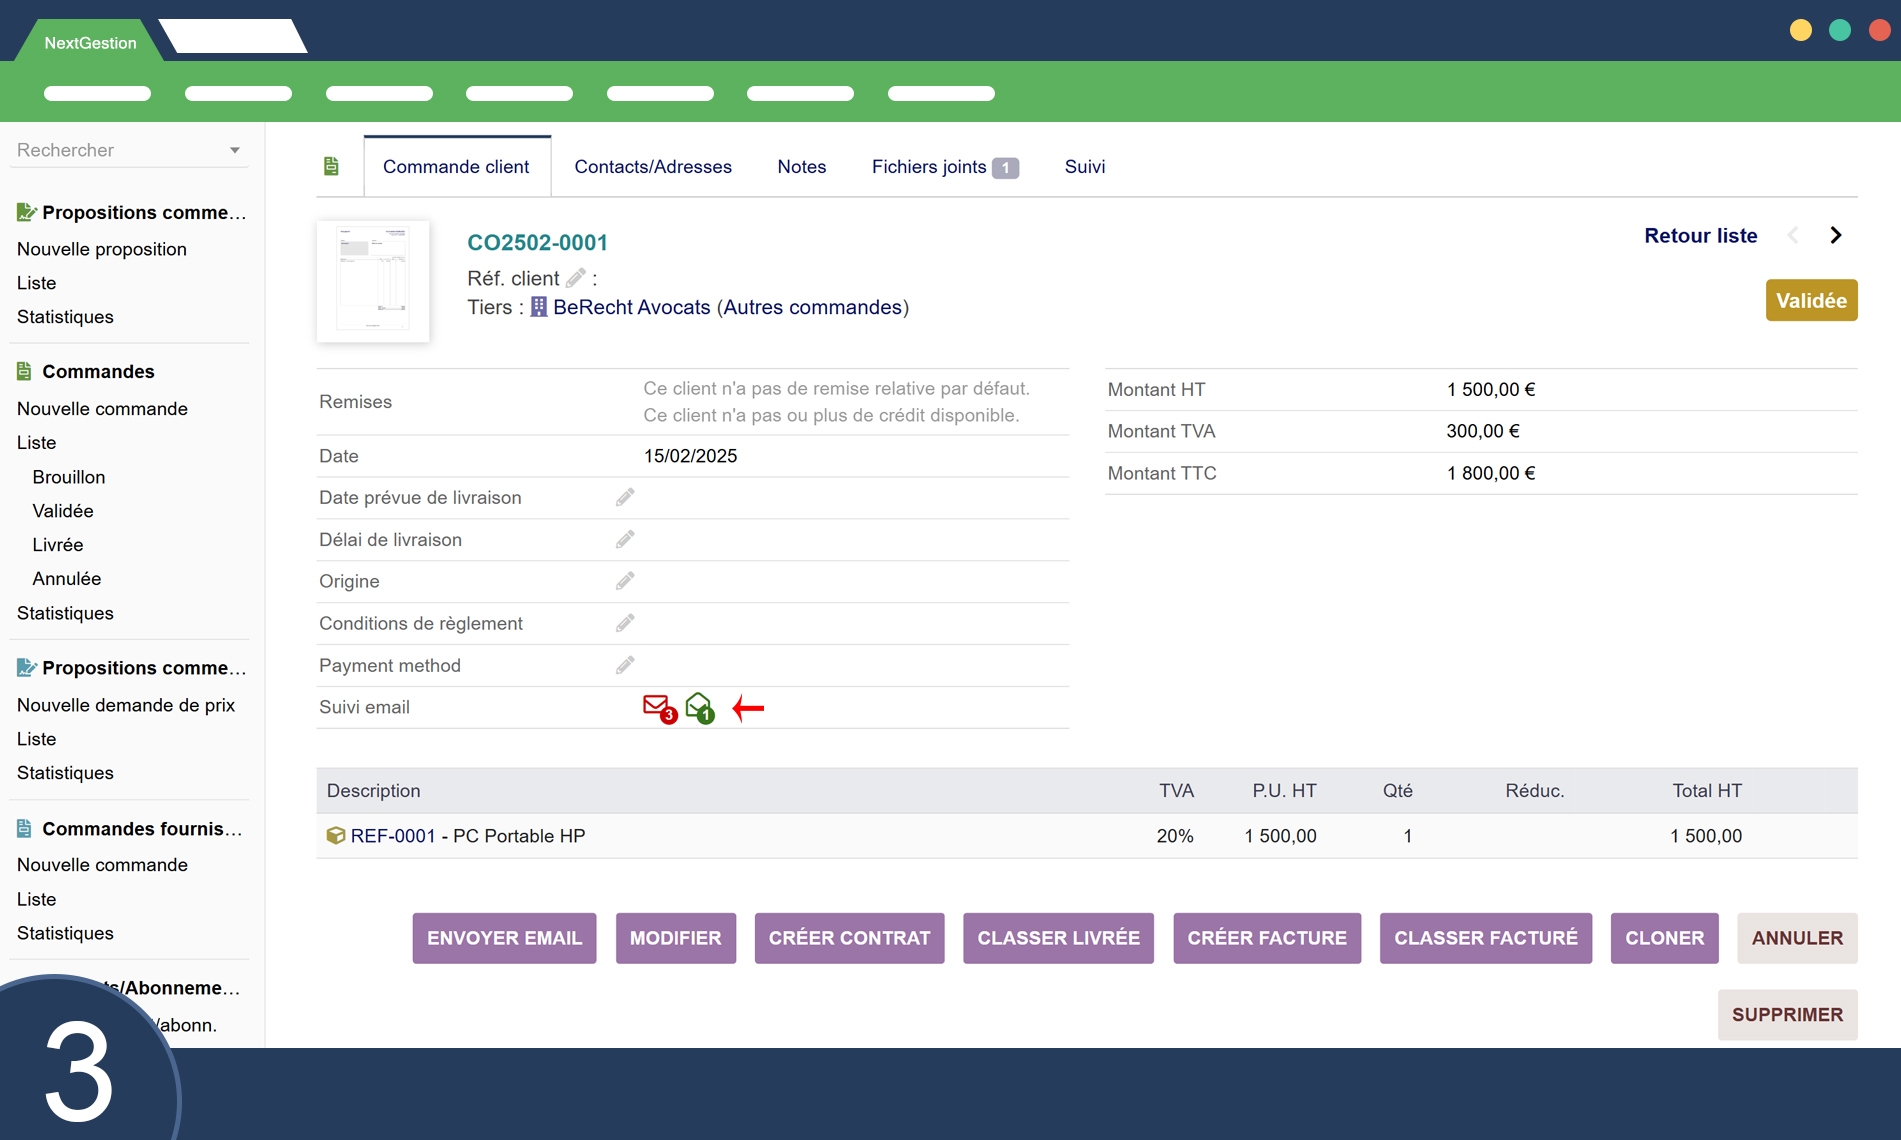
Task: Click pencil icon for Date prévue de livraison
Action: (625, 497)
